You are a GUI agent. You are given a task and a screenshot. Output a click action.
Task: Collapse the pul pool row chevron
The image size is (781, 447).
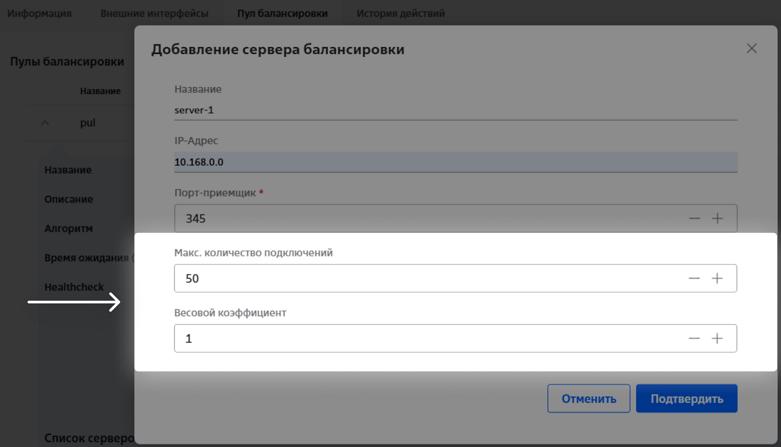pos(45,123)
